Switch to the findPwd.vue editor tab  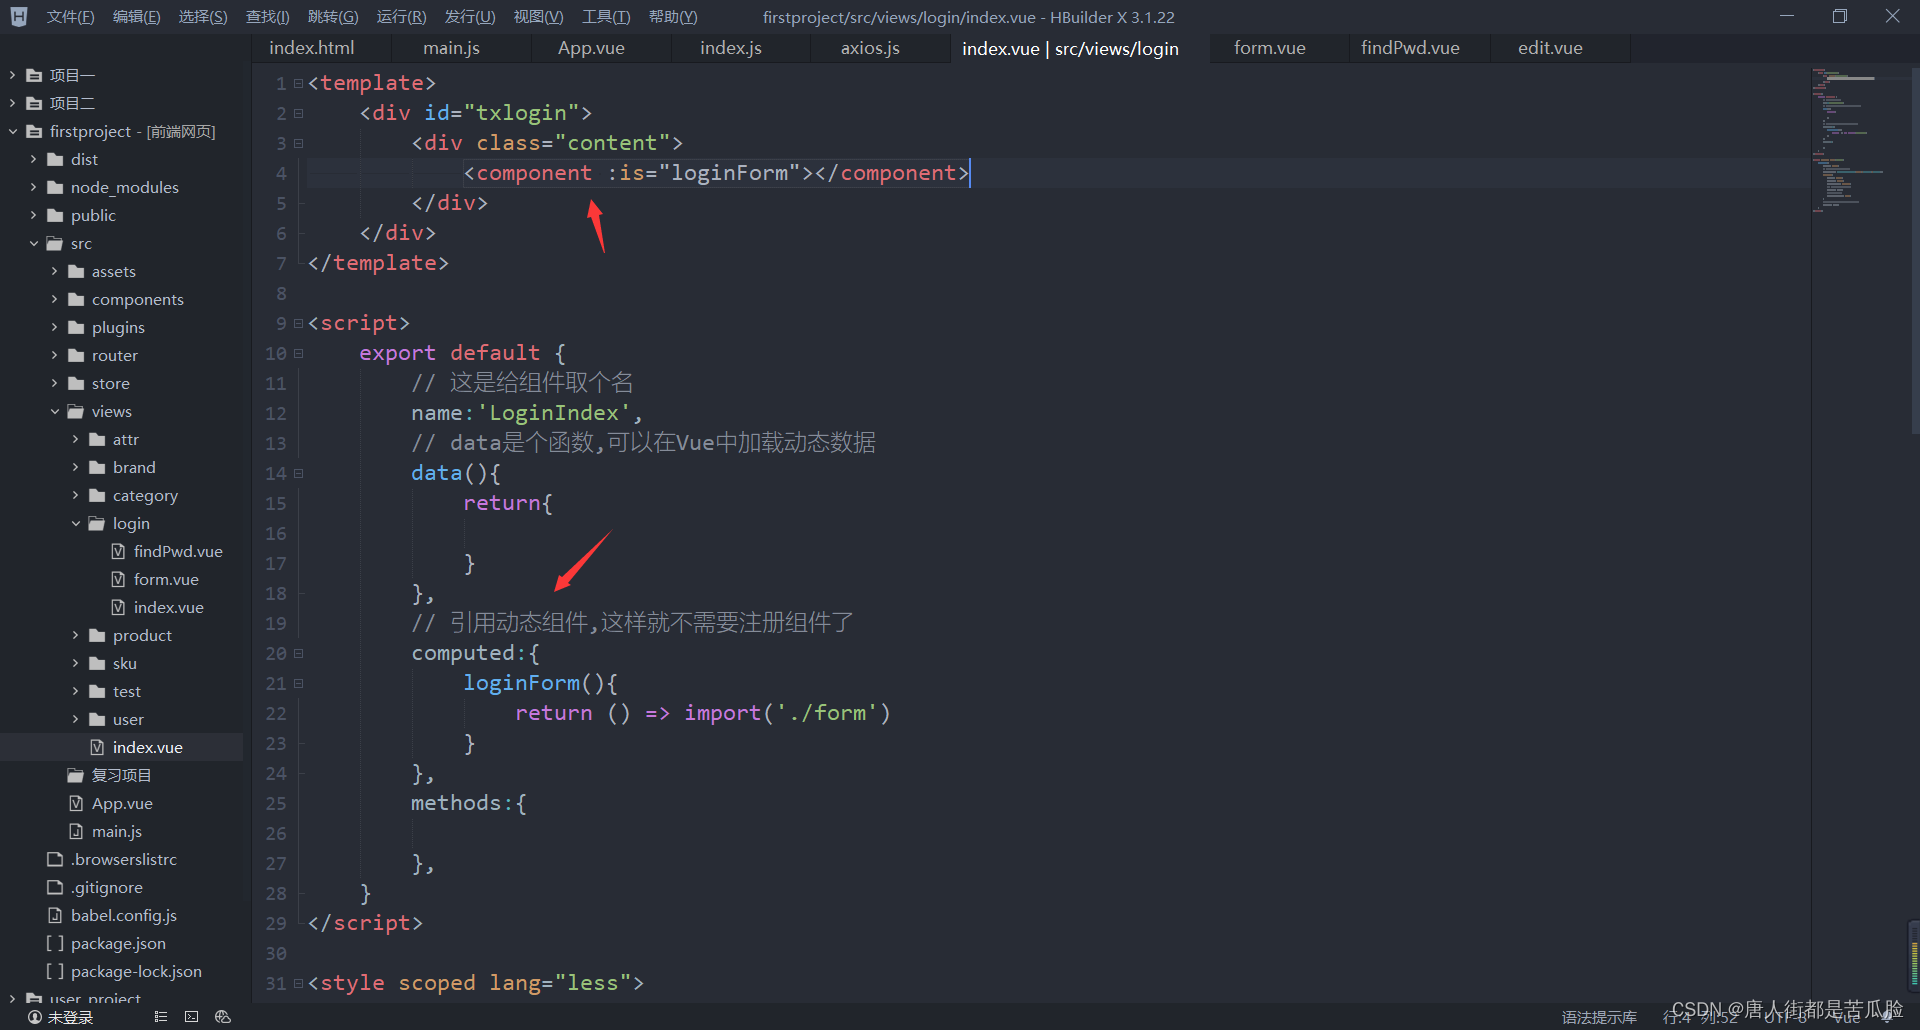coord(1410,48)
